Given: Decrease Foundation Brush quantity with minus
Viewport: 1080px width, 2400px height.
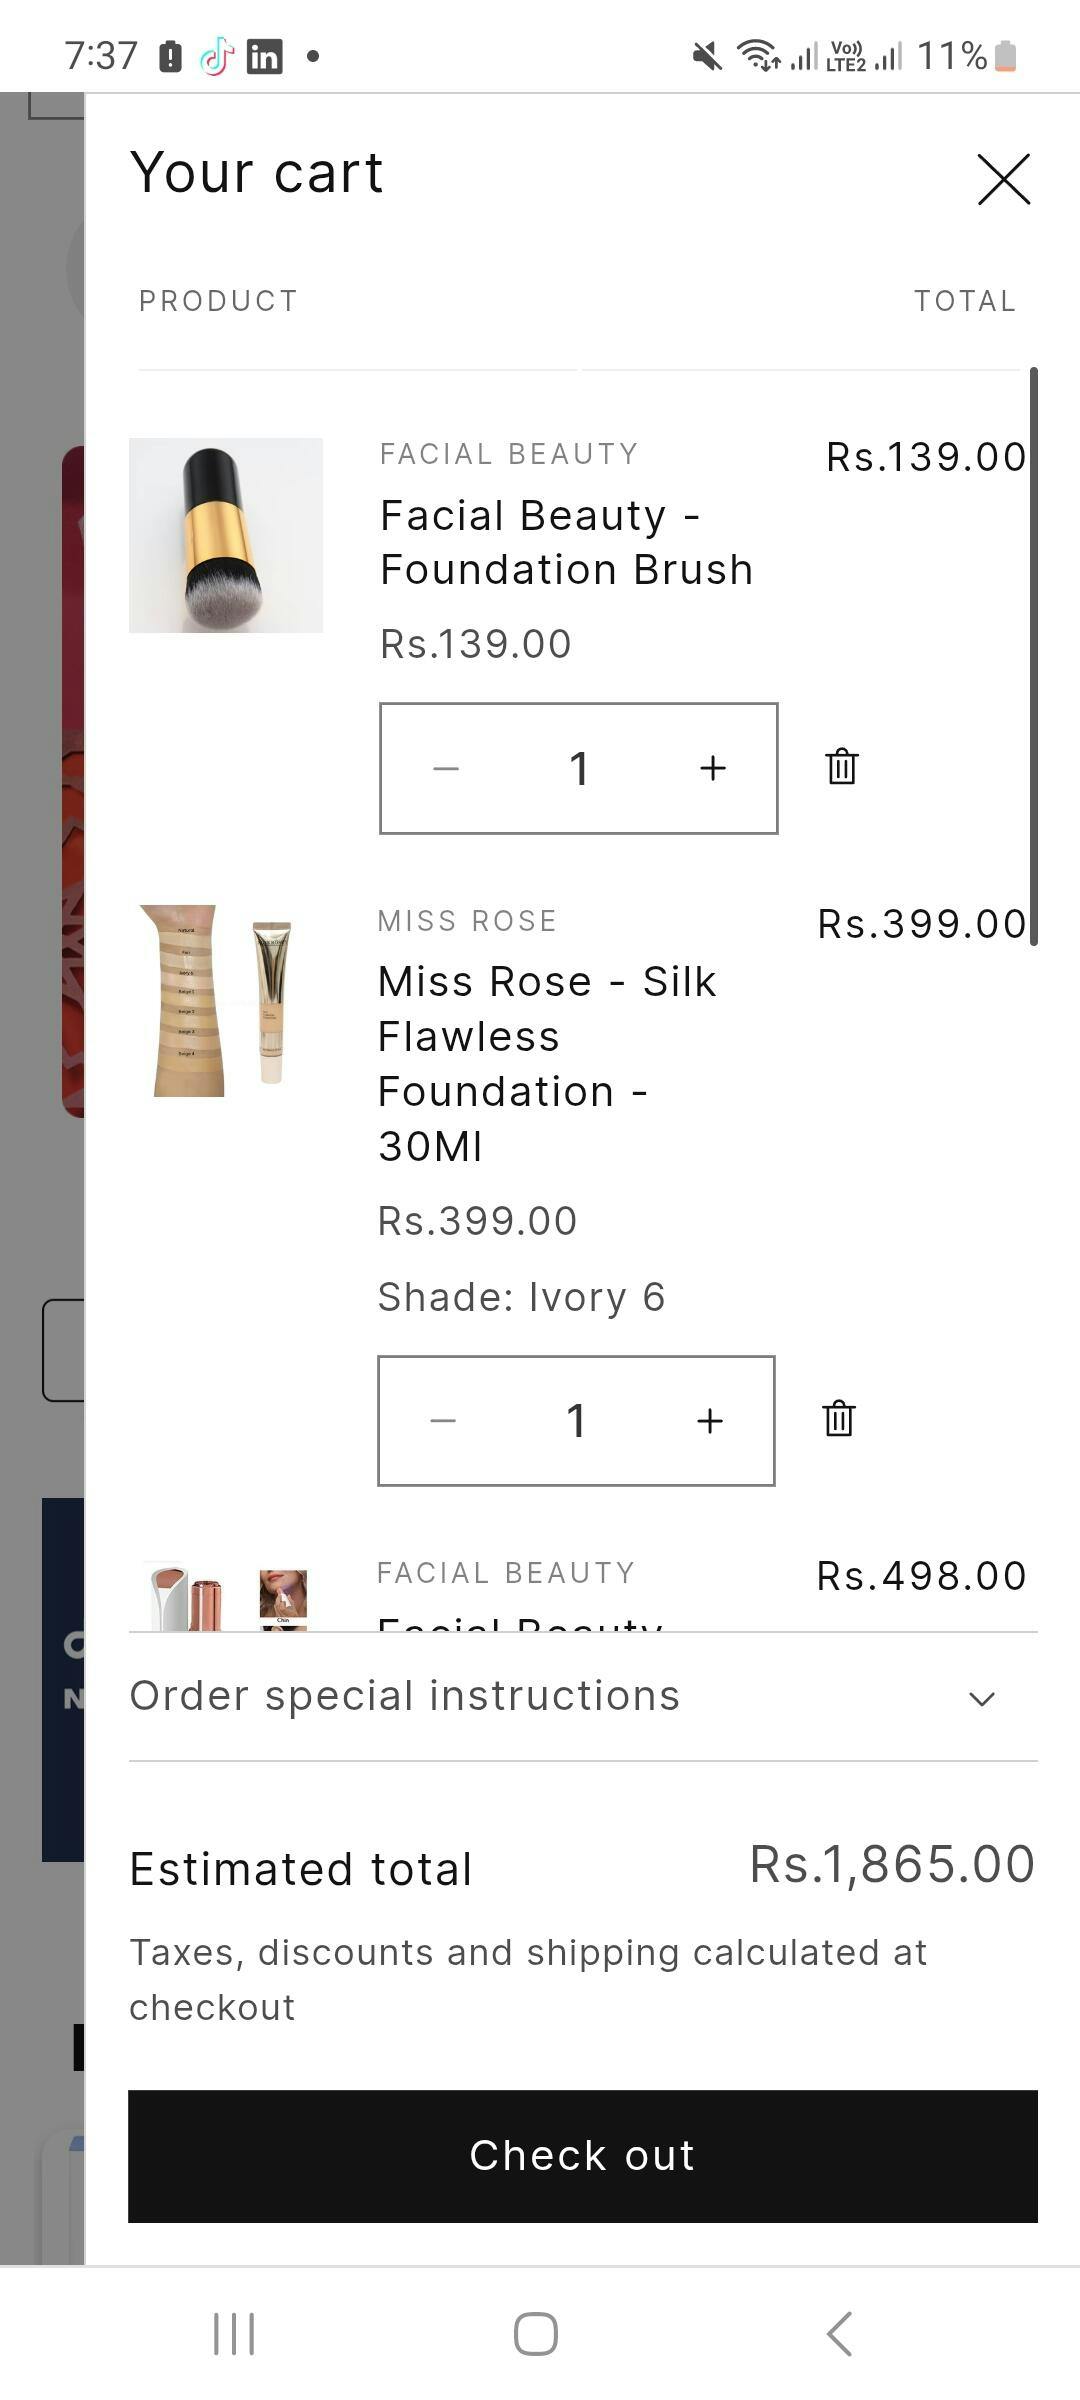Looking at the screenshot, I should point(446,768).
